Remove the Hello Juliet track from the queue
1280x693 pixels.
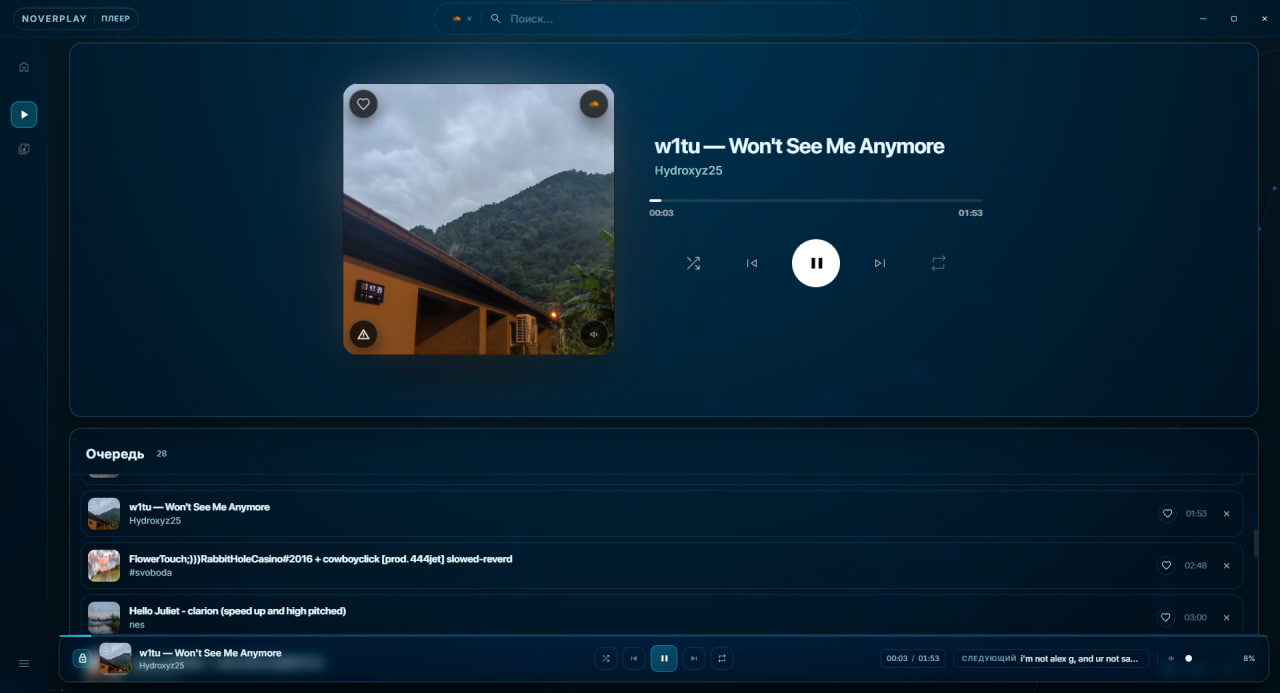tap(1227, 617)
